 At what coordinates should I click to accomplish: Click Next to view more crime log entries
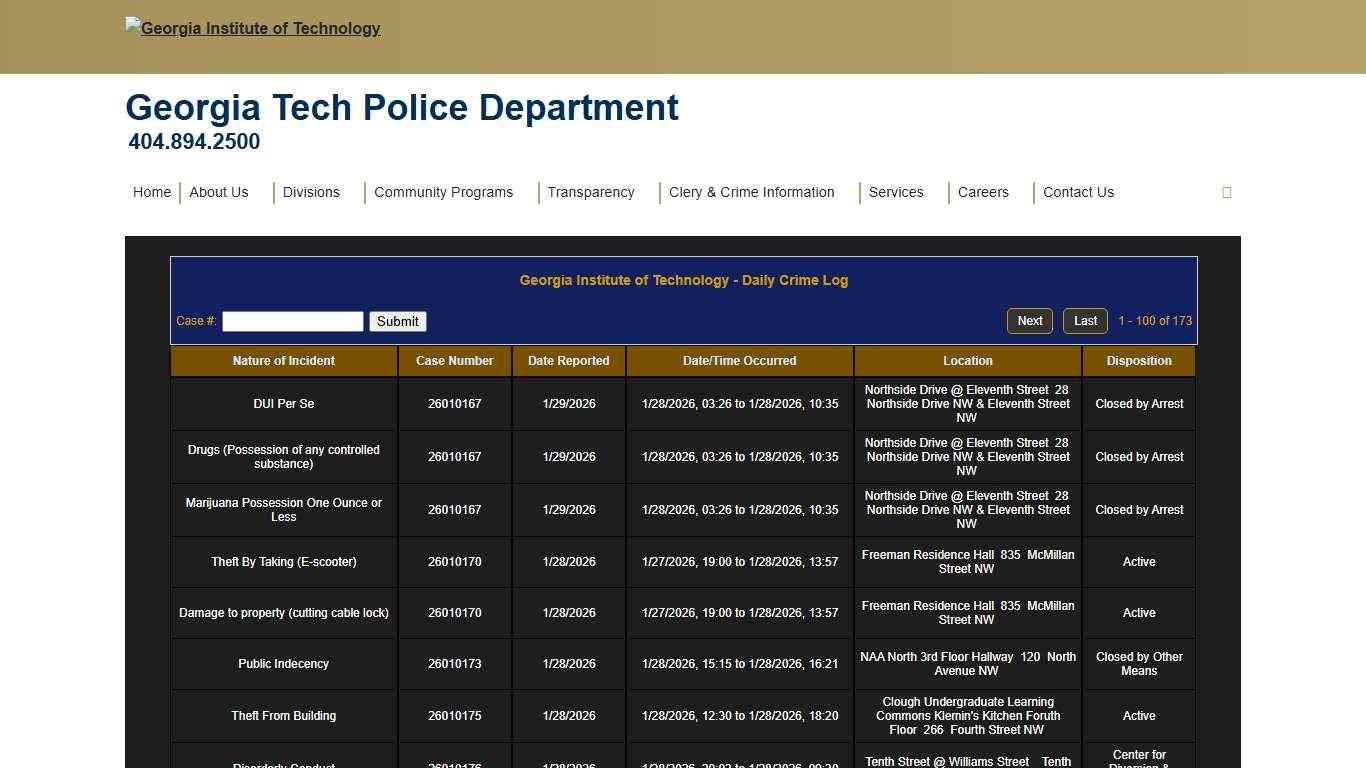1029,321
